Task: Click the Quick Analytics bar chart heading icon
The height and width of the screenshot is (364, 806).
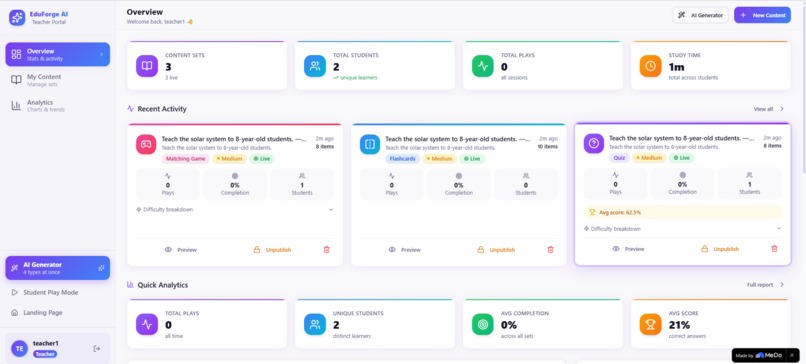Action: point(130,285)
